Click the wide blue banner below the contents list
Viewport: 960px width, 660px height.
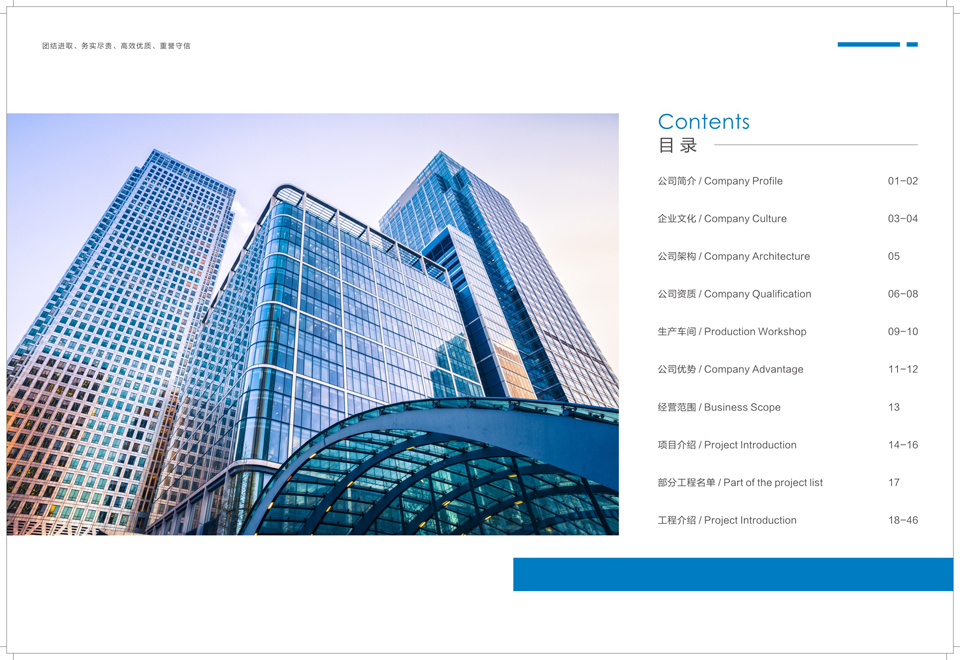[732, 574]
